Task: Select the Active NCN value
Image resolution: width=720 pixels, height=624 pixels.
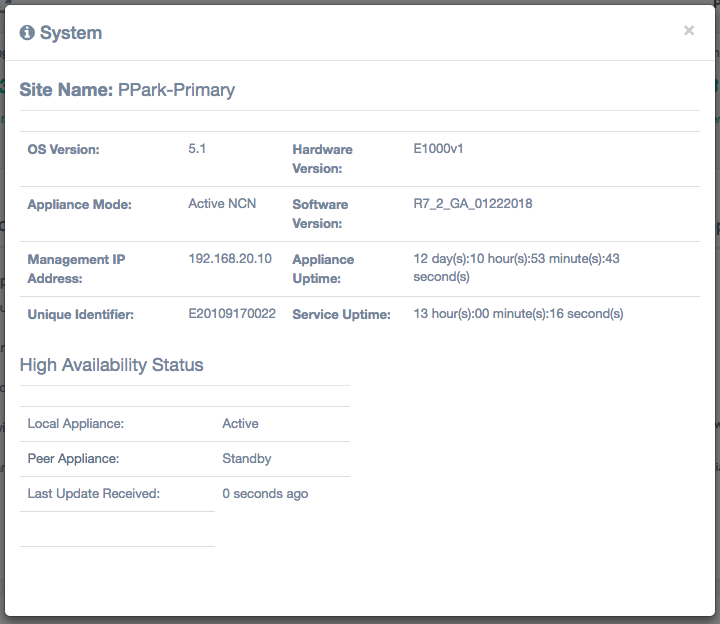Action: 222,203
